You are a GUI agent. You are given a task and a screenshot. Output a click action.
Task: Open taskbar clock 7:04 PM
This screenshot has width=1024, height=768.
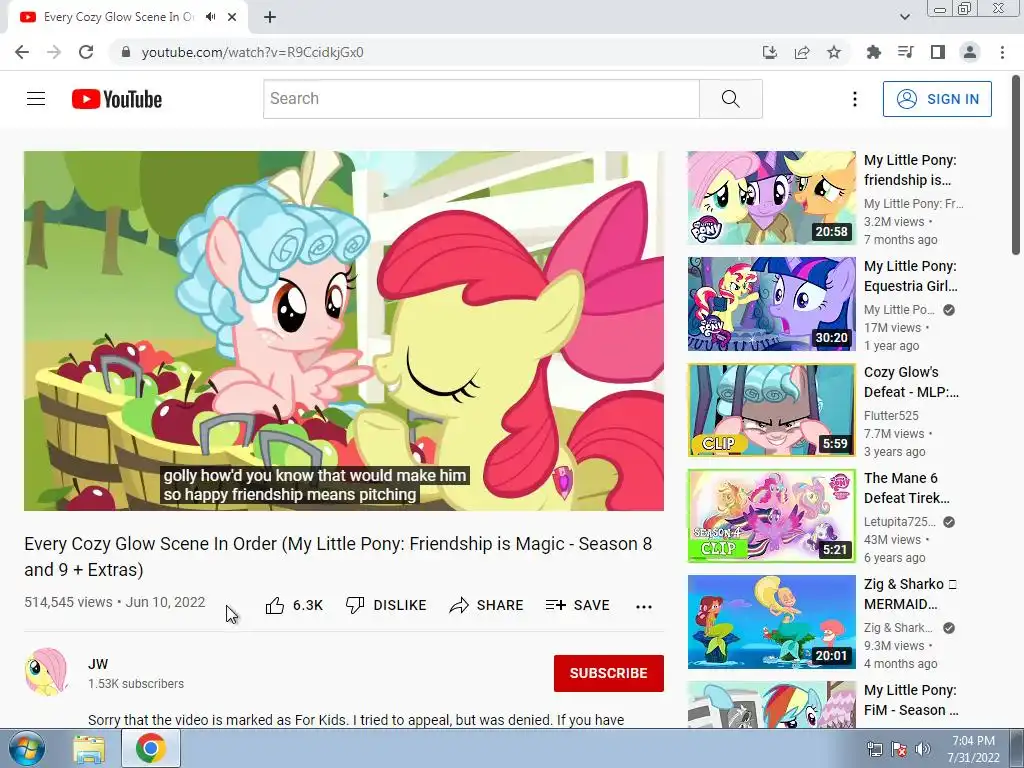pyautogui.click(x=974, y=749)
